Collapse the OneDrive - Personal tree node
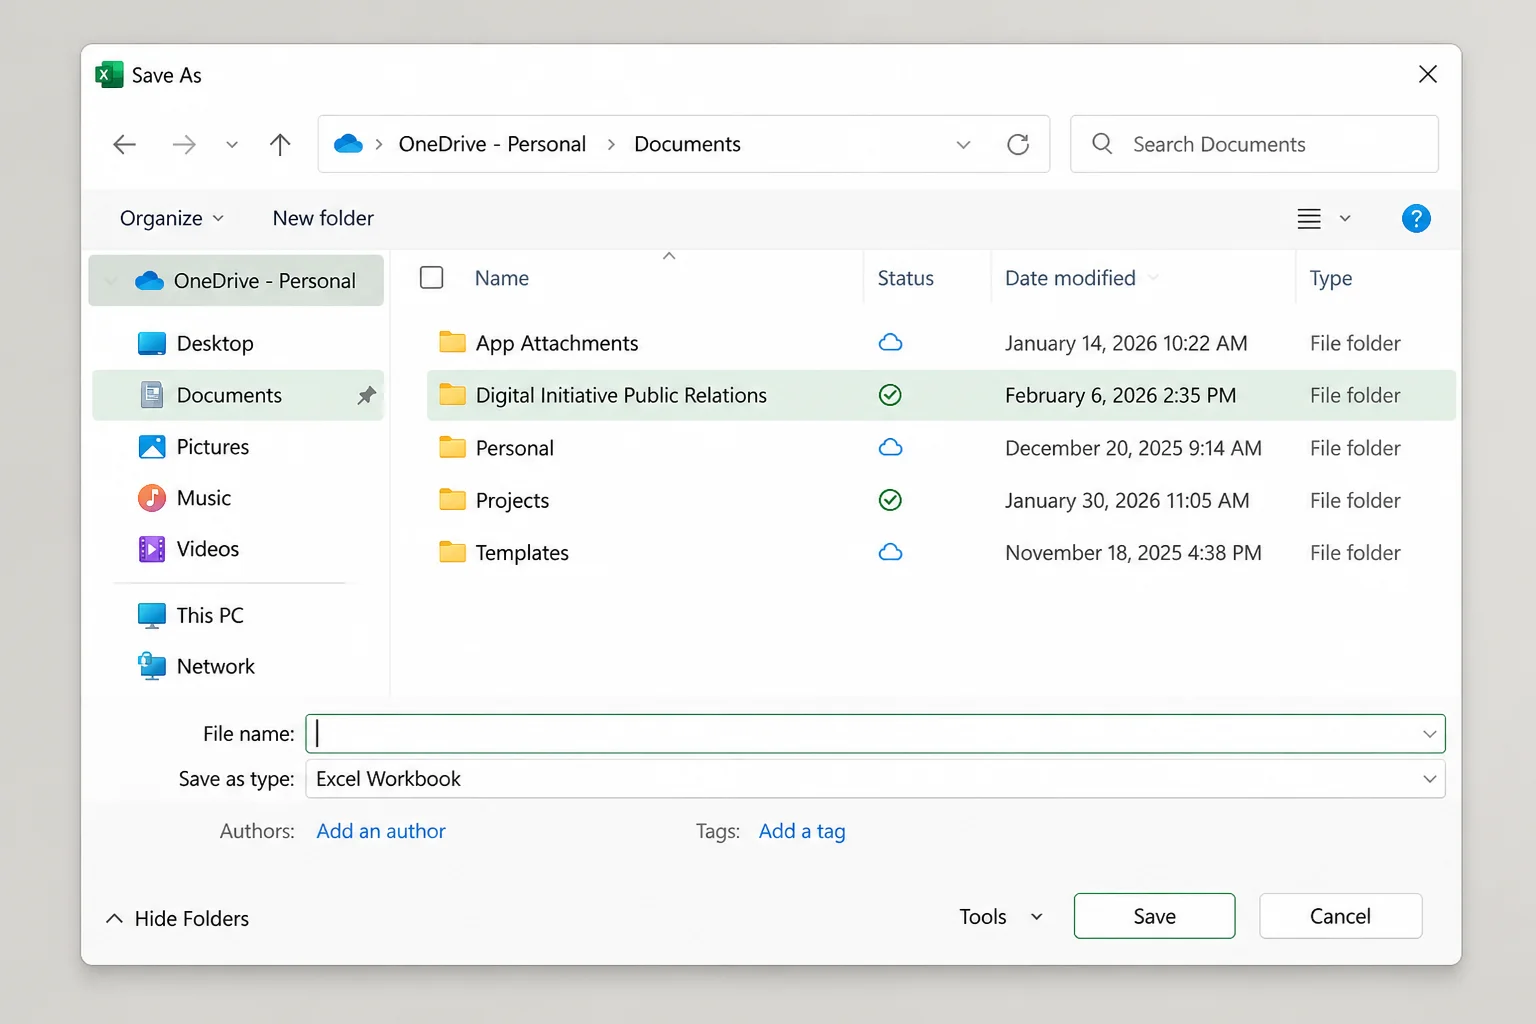The height and width of the screenshot is (1024, 1536). pos(111,281)
